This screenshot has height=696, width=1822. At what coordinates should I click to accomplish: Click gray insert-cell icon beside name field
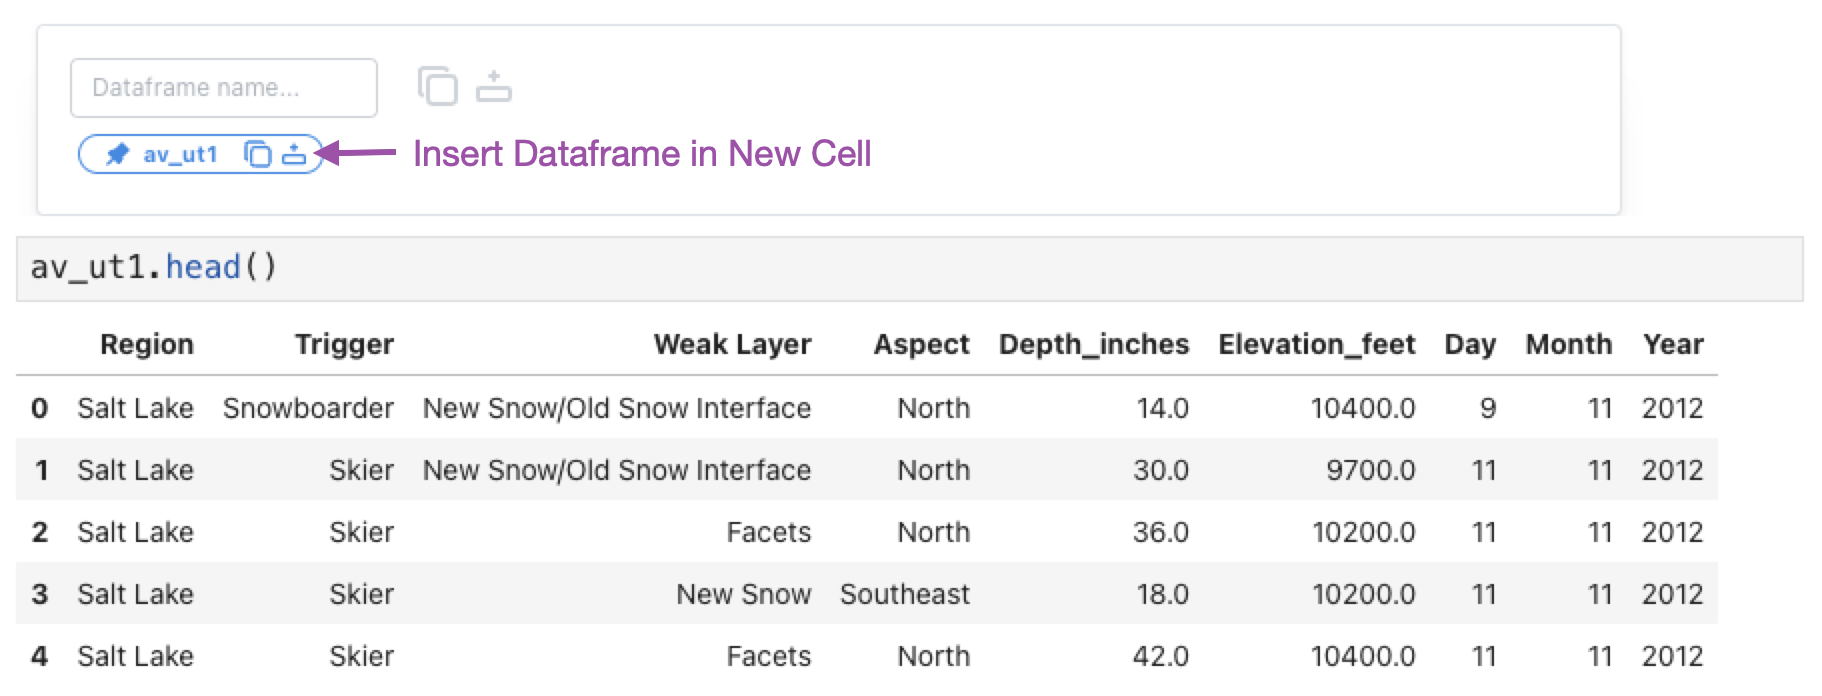(494, 86)
